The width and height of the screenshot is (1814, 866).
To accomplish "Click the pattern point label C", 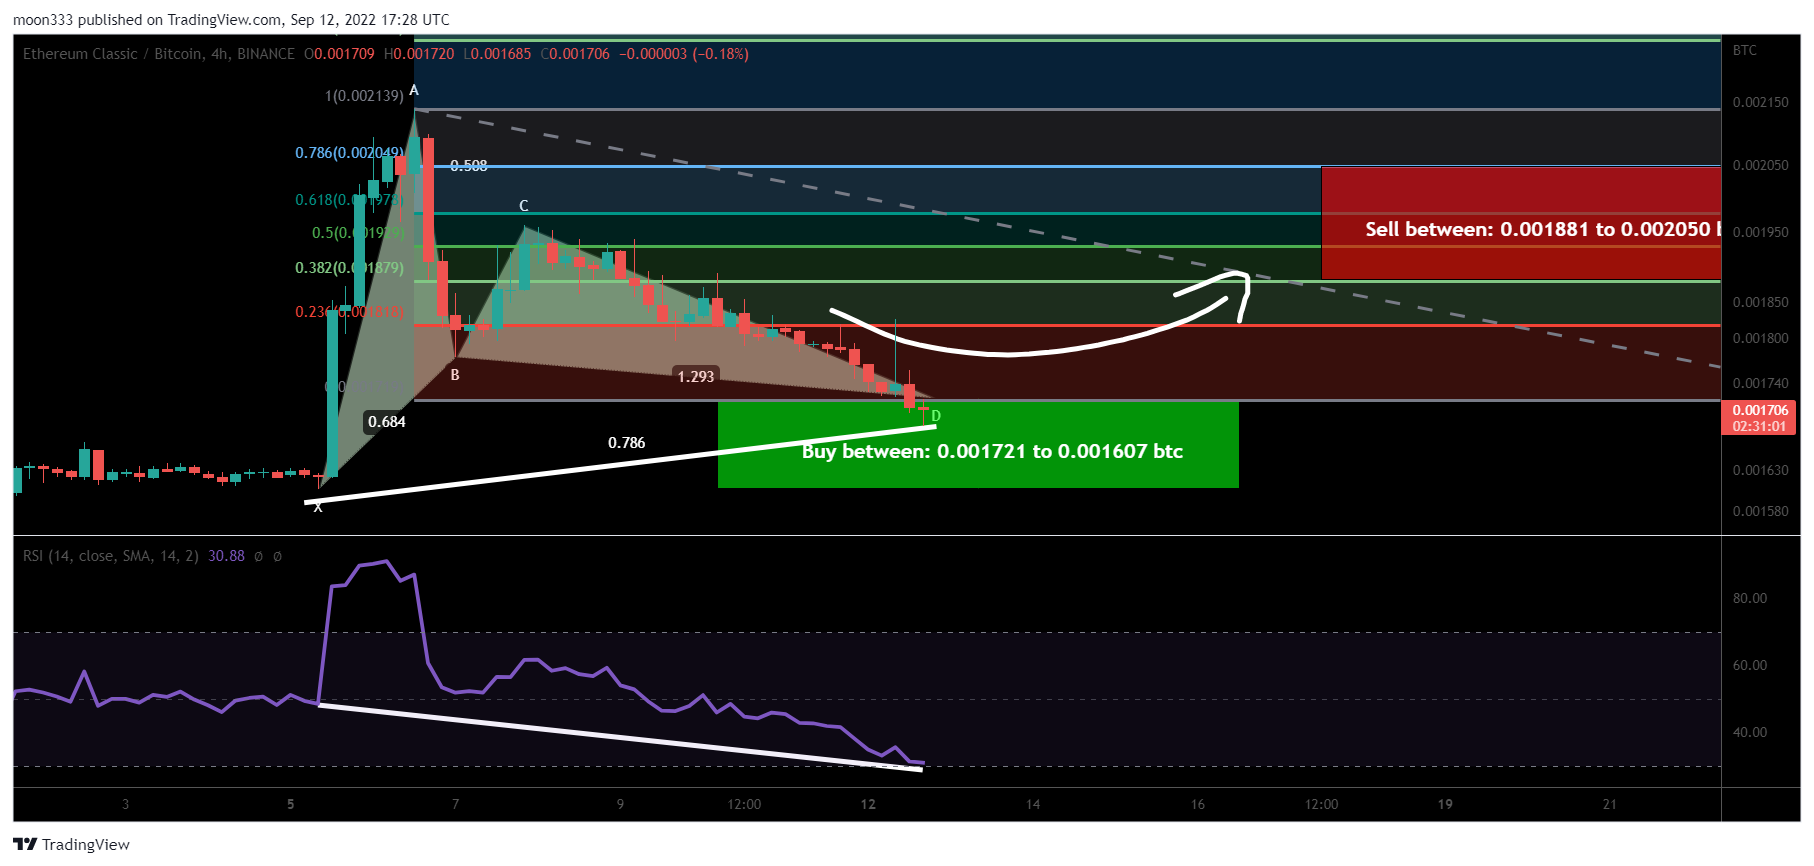I will 523,206.
